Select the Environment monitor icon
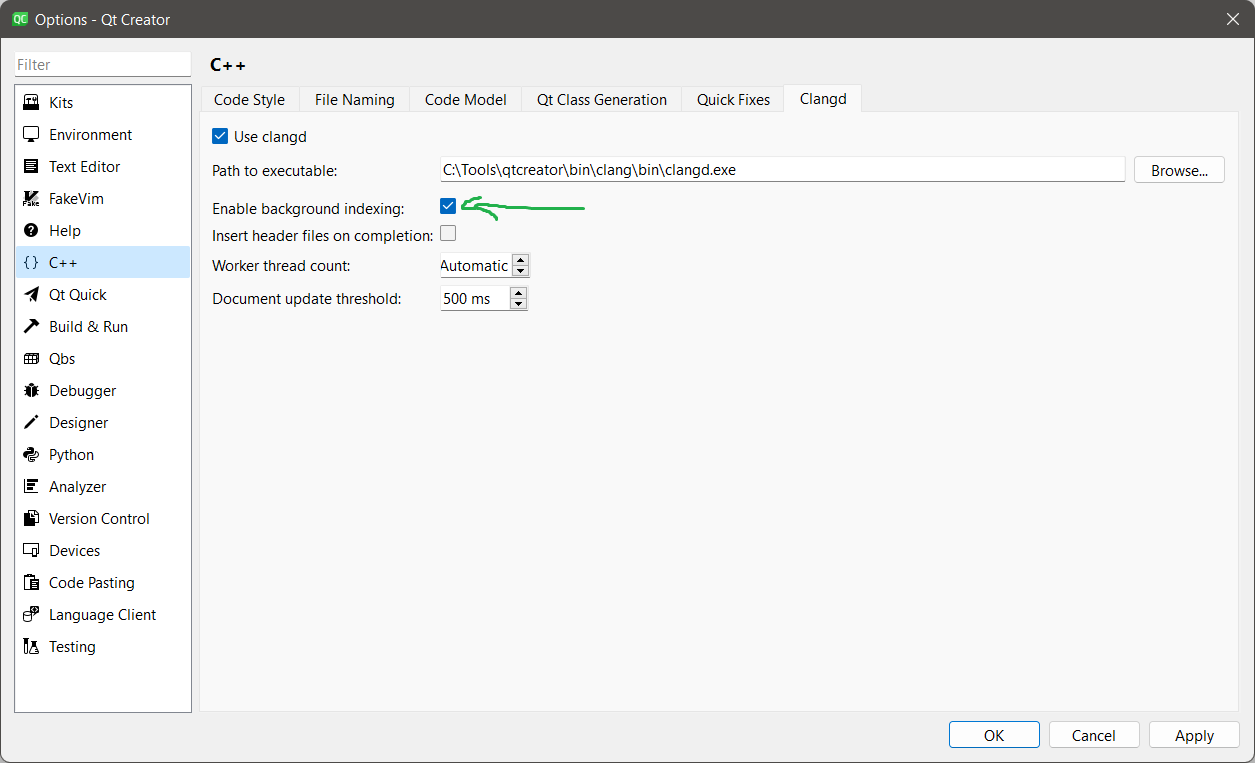The width and height of the screenshot is (1255, 763). 31,135
